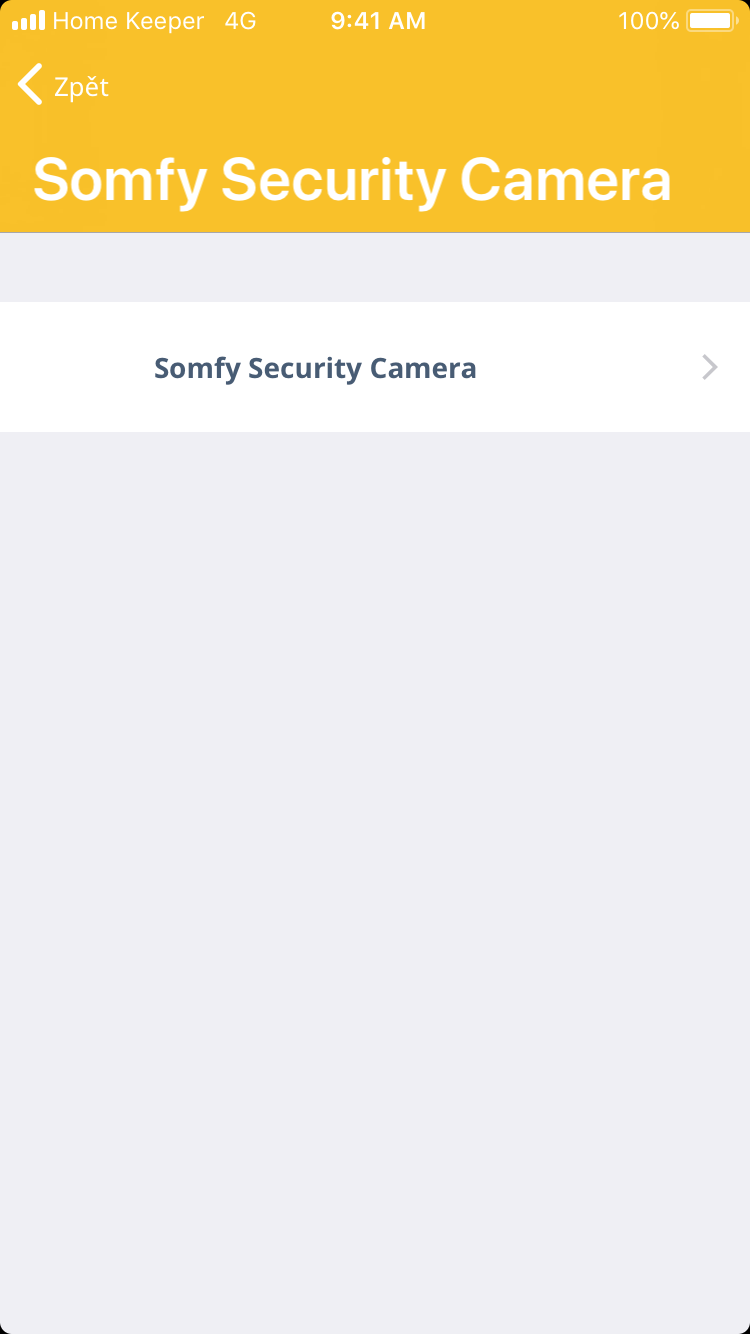Open the Somfy Security Camera list row
The image size is (750, 1334).
(x=375, y=367)
